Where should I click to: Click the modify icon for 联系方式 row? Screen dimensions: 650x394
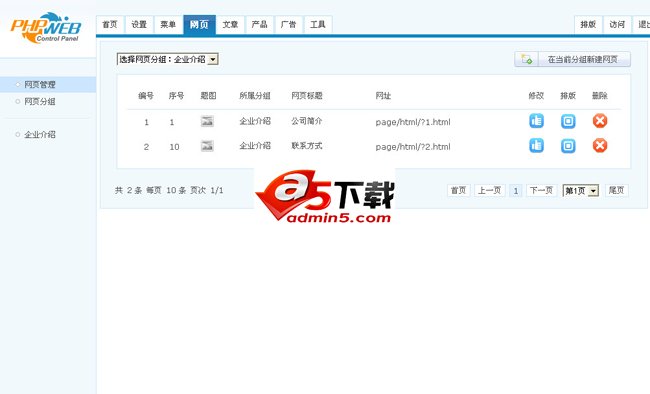[x=536, y=146]
